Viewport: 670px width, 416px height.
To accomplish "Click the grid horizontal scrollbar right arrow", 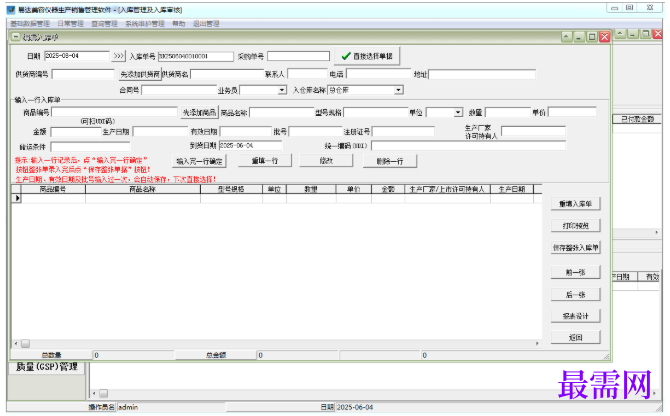I will [537, 343].
